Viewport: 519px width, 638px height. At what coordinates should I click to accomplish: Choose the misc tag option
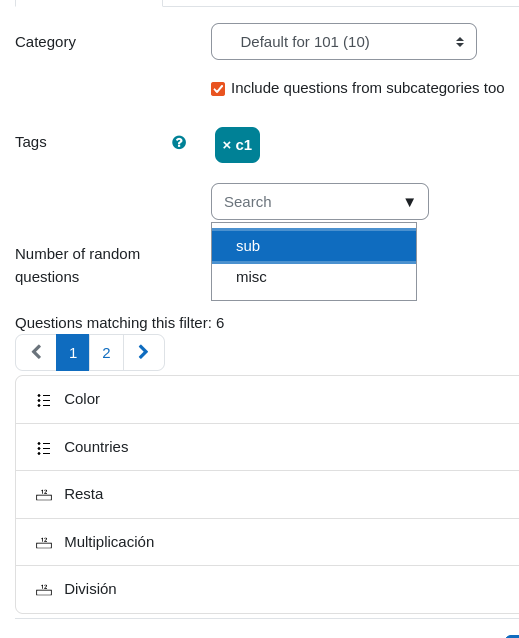pos(314,277)
